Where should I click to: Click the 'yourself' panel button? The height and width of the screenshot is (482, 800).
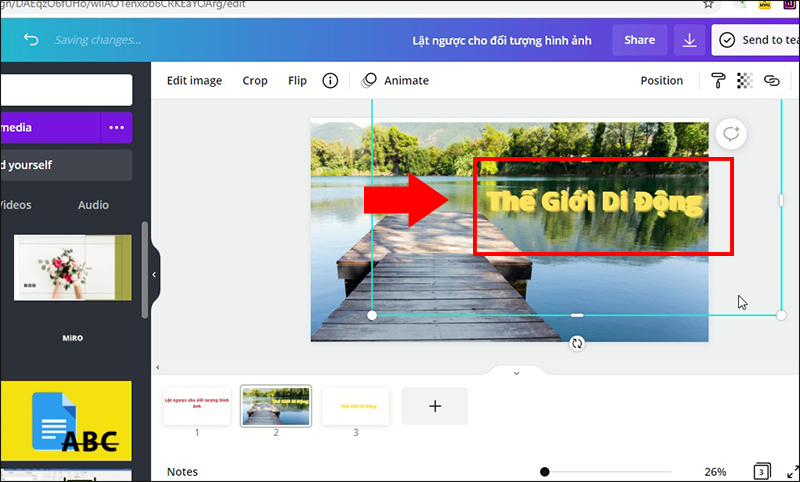tap(66, 165)
